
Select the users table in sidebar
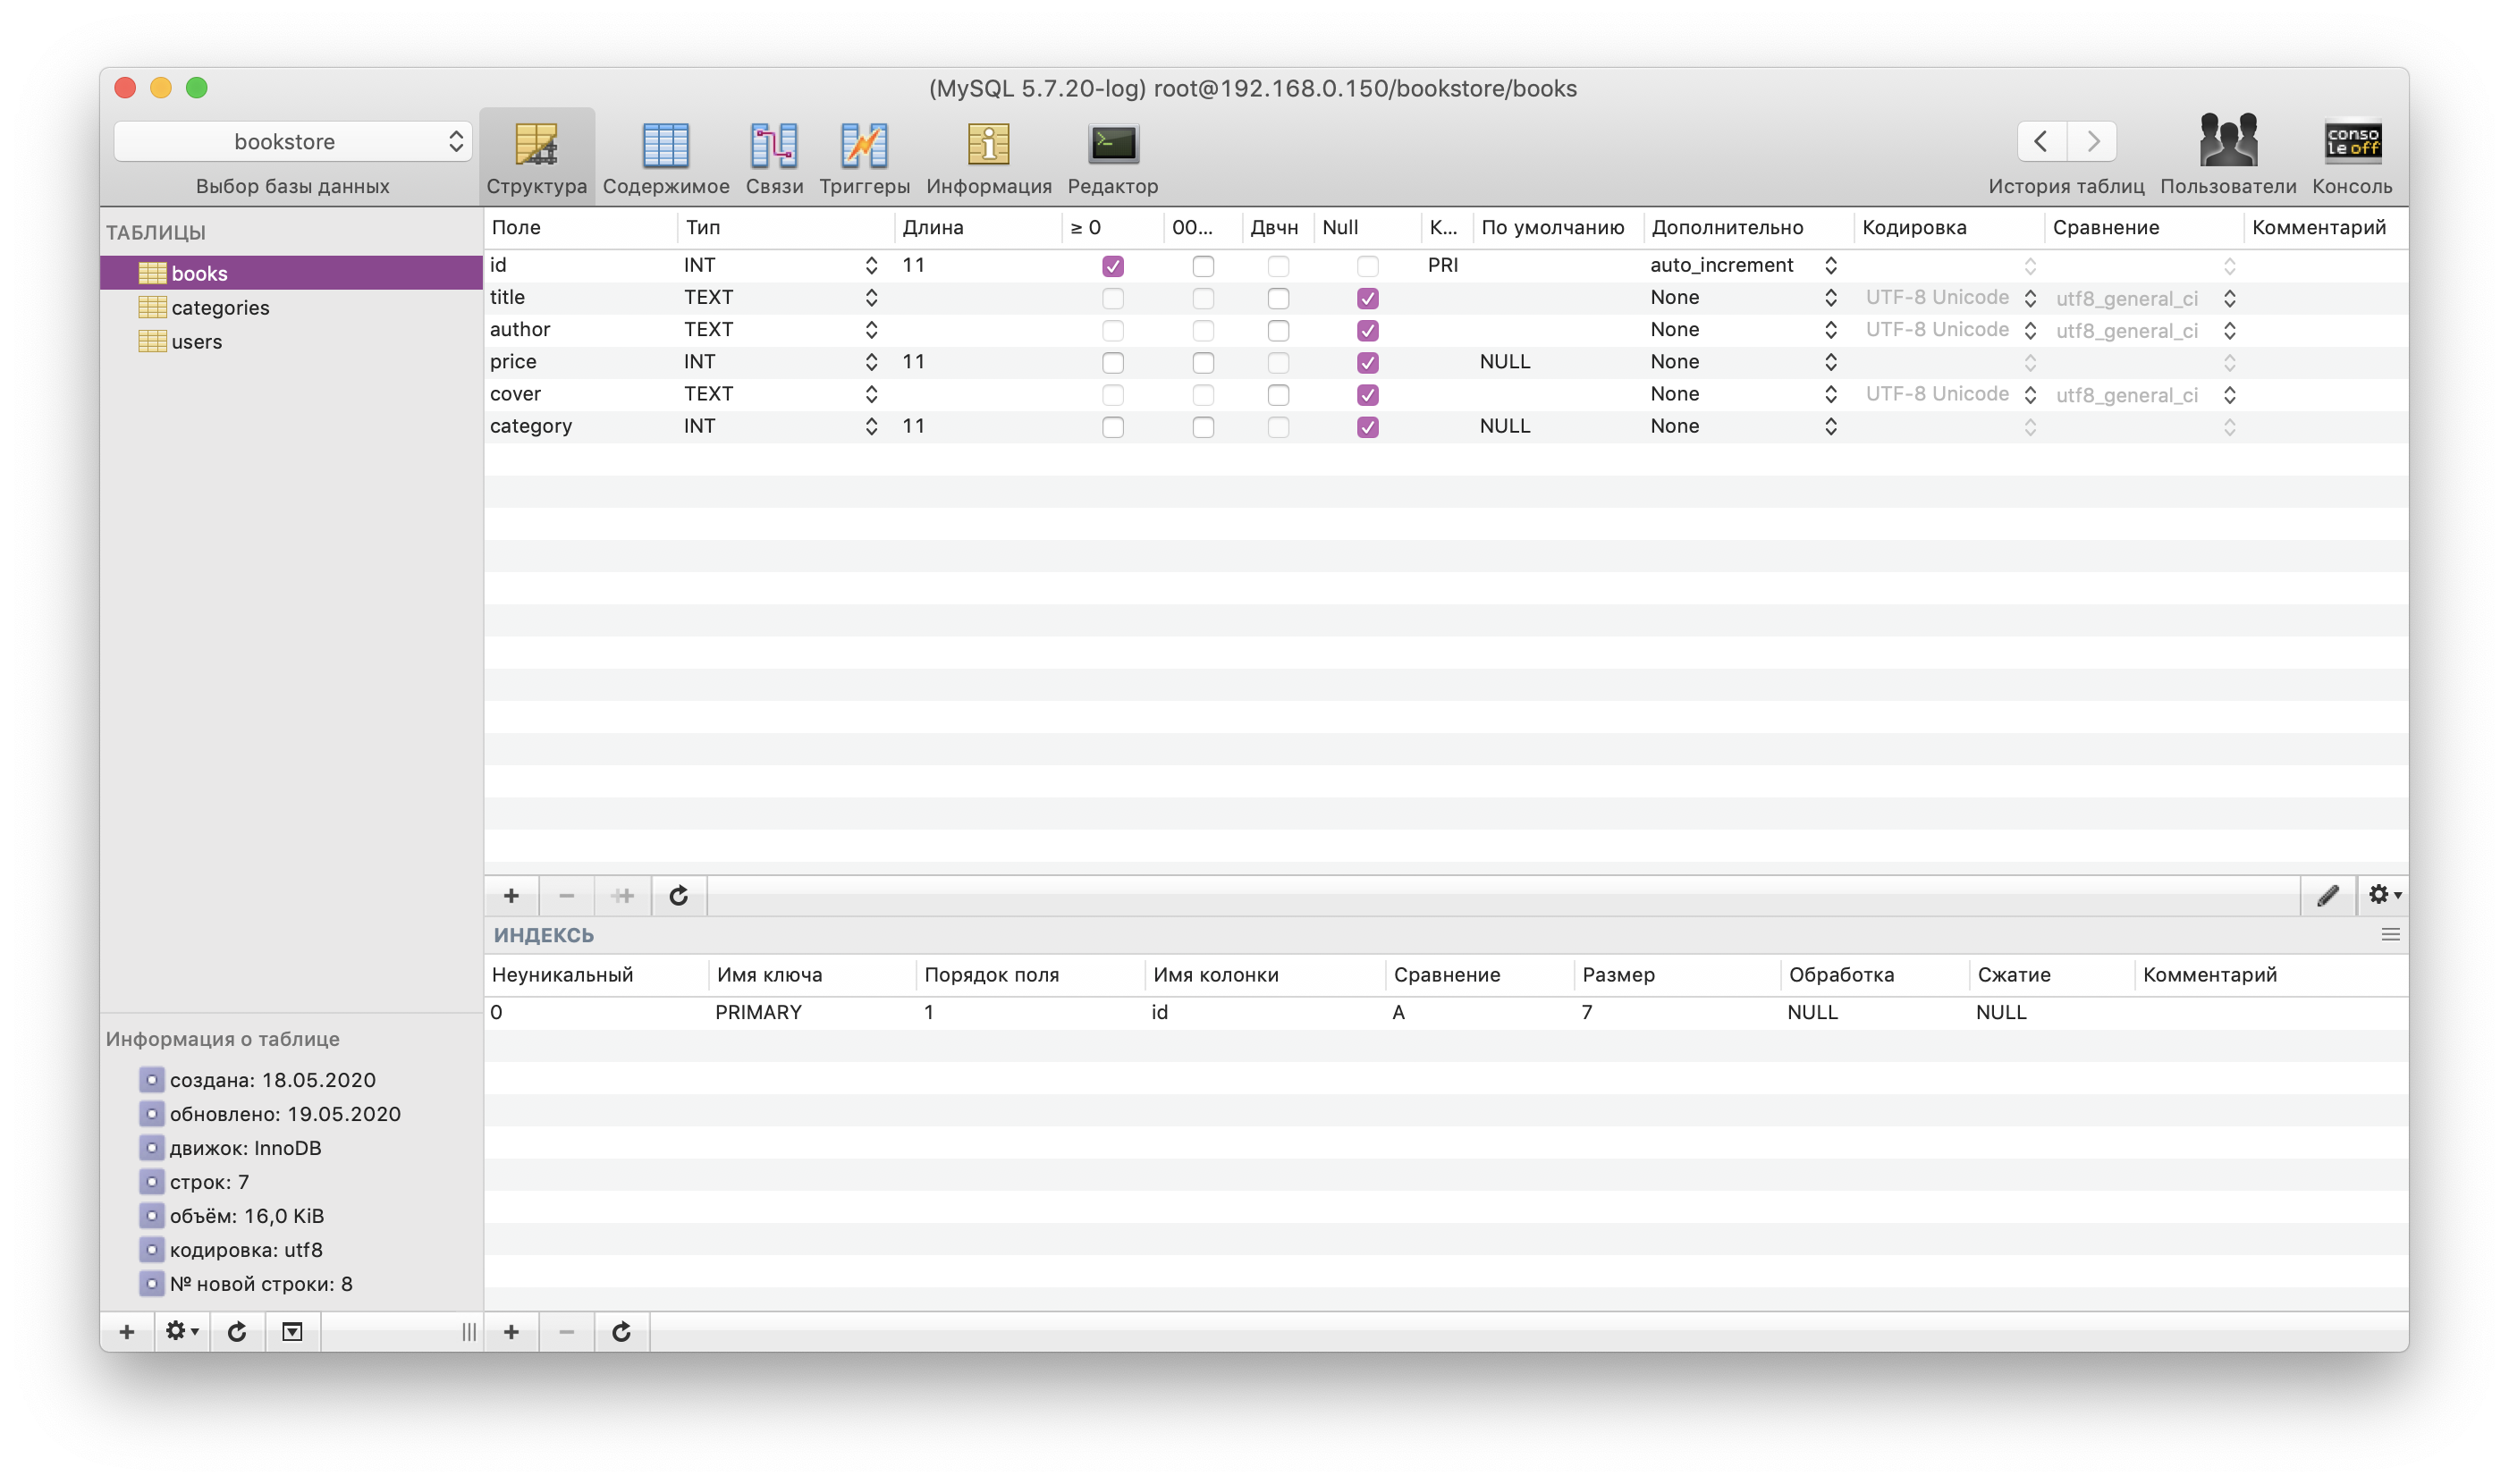tap(196, 342)
